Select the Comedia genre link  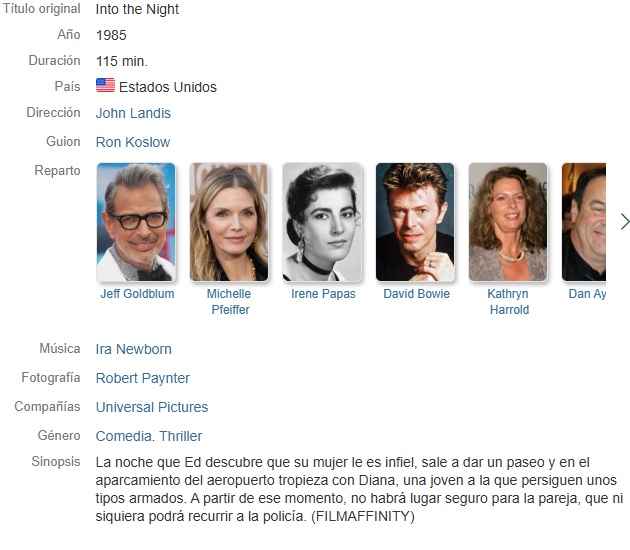(124, 436)
